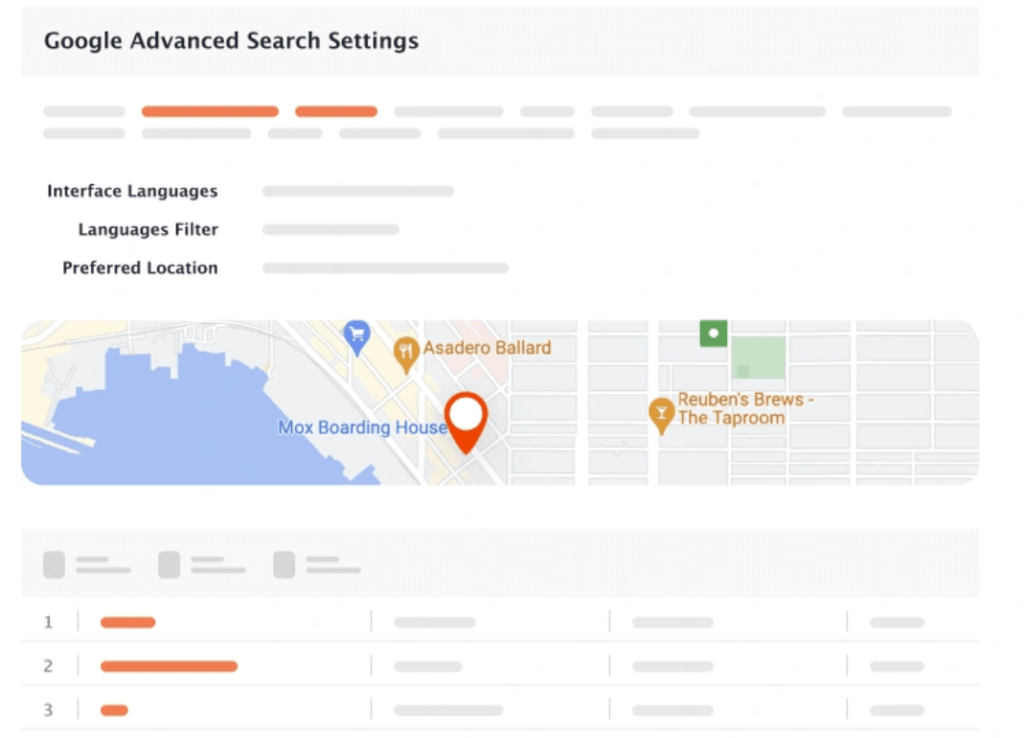Click the Languages Filter field placeholder
1024x738 pixels.
point(330,230)
